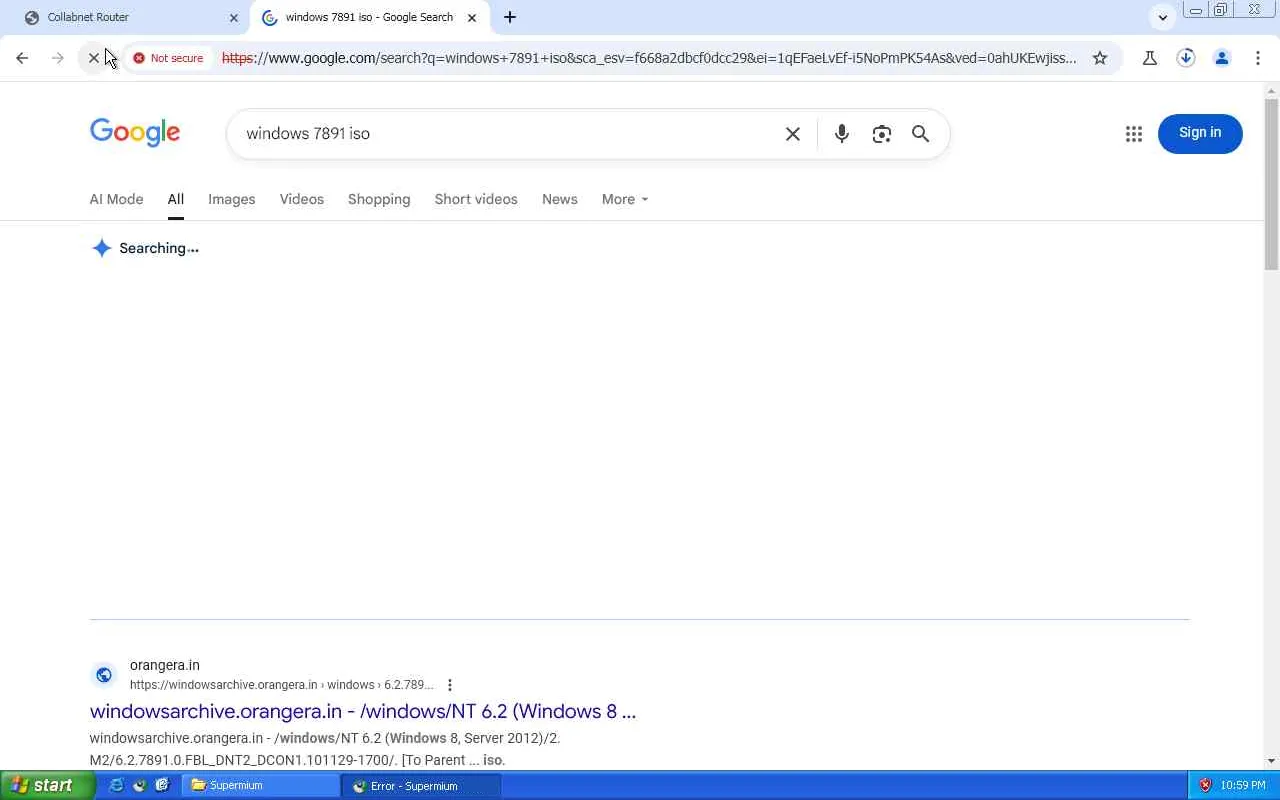
Task: Select the address bar URL
Action: pyautogui.click(x=648, y=58)
